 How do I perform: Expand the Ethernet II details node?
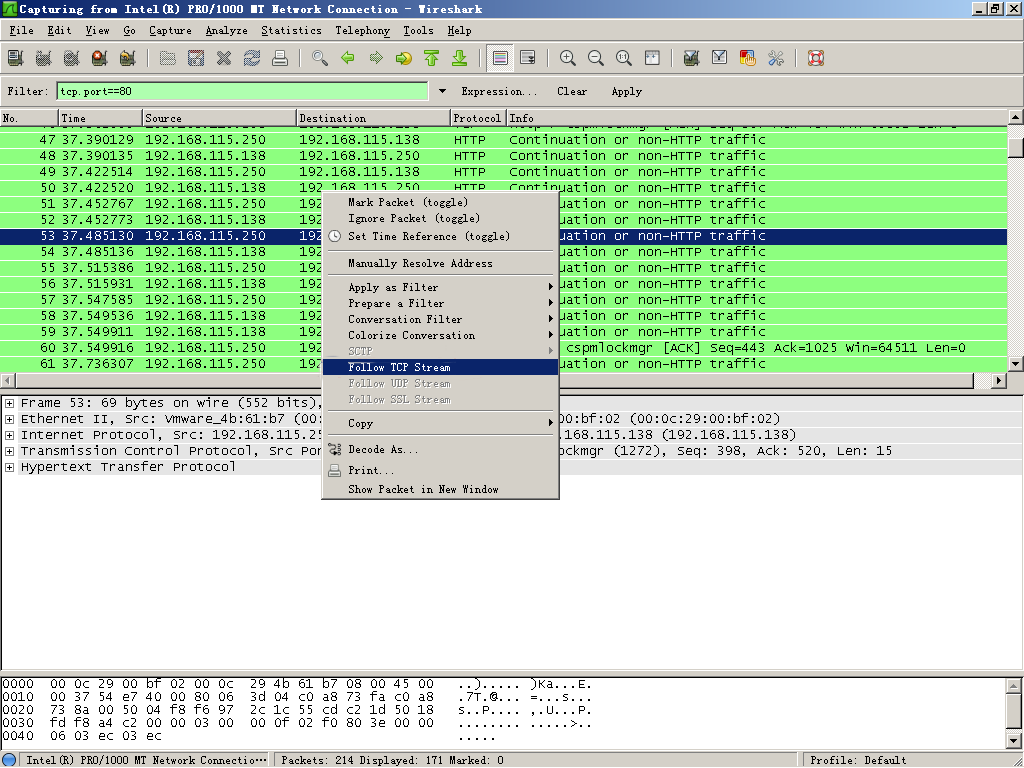pyautogui.click(x=9, y=419)
